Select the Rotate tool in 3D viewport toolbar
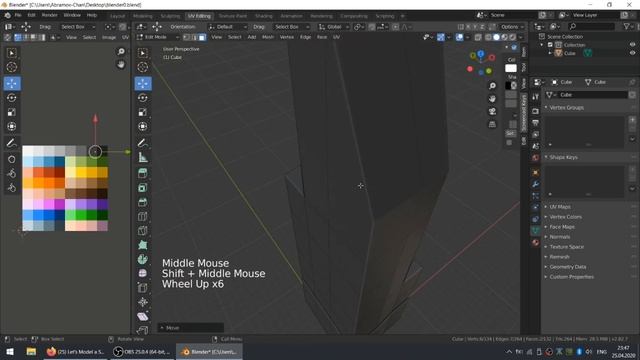The width and height of the screenshot is (640, 360). (143, 98)
